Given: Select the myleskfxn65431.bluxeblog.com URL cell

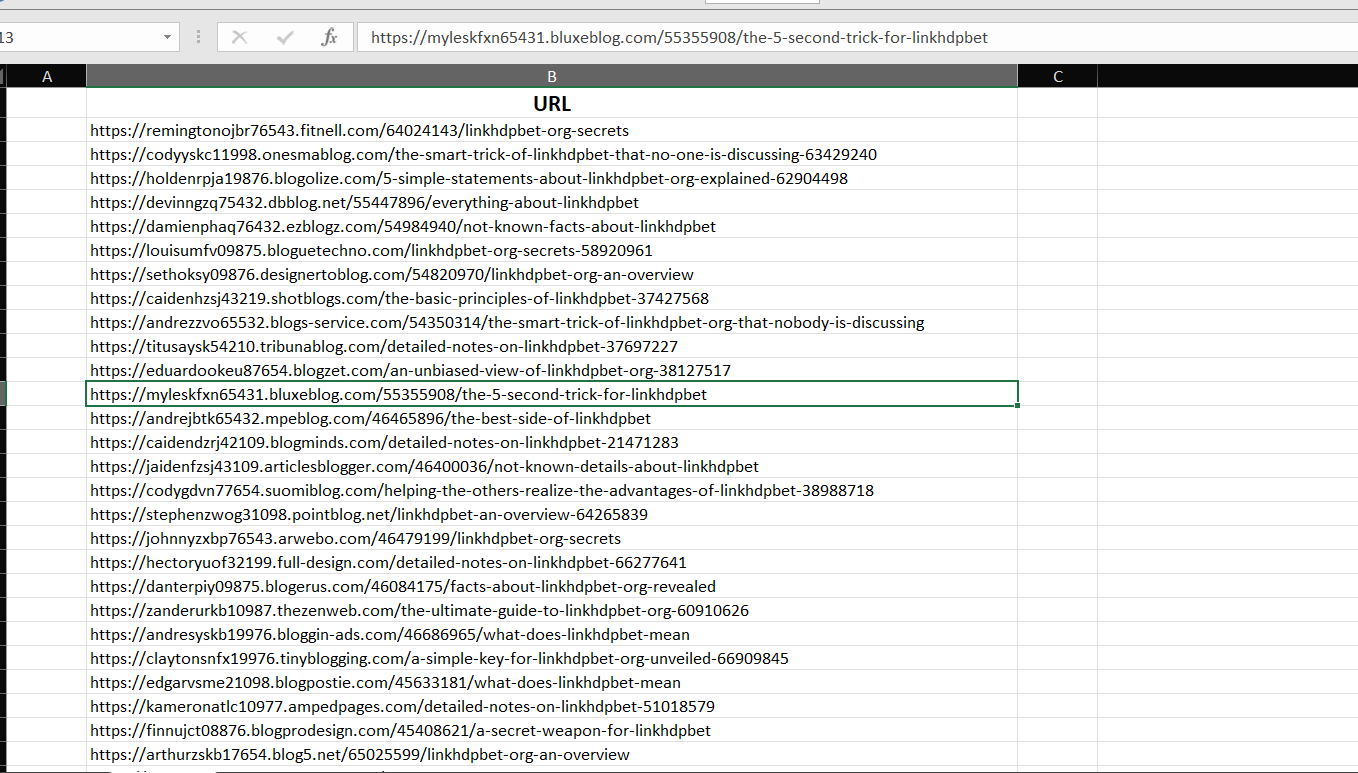Looking at the screenshot, I should [x=398, y=394].
